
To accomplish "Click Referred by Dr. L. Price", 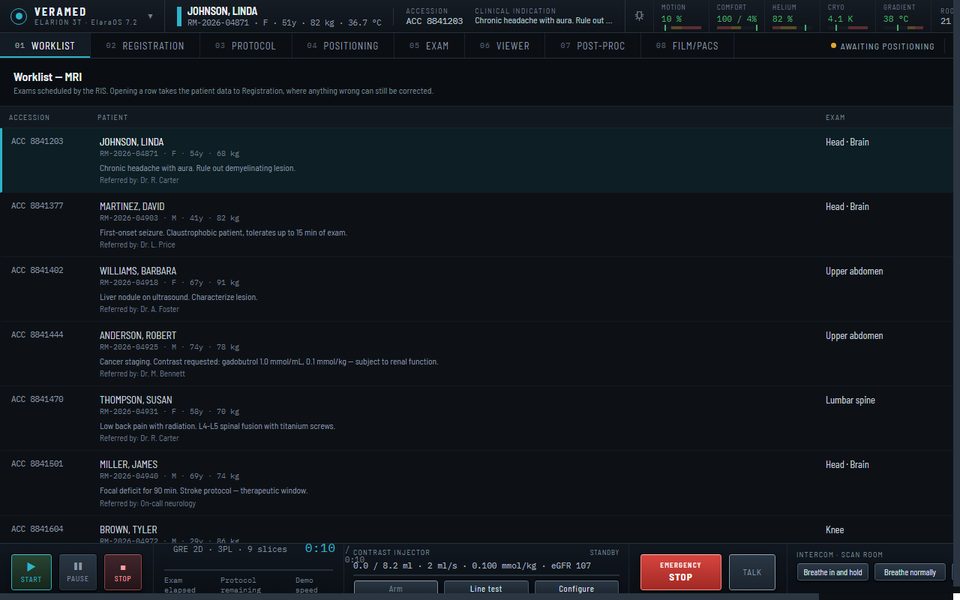I will (x=137, y=245).
